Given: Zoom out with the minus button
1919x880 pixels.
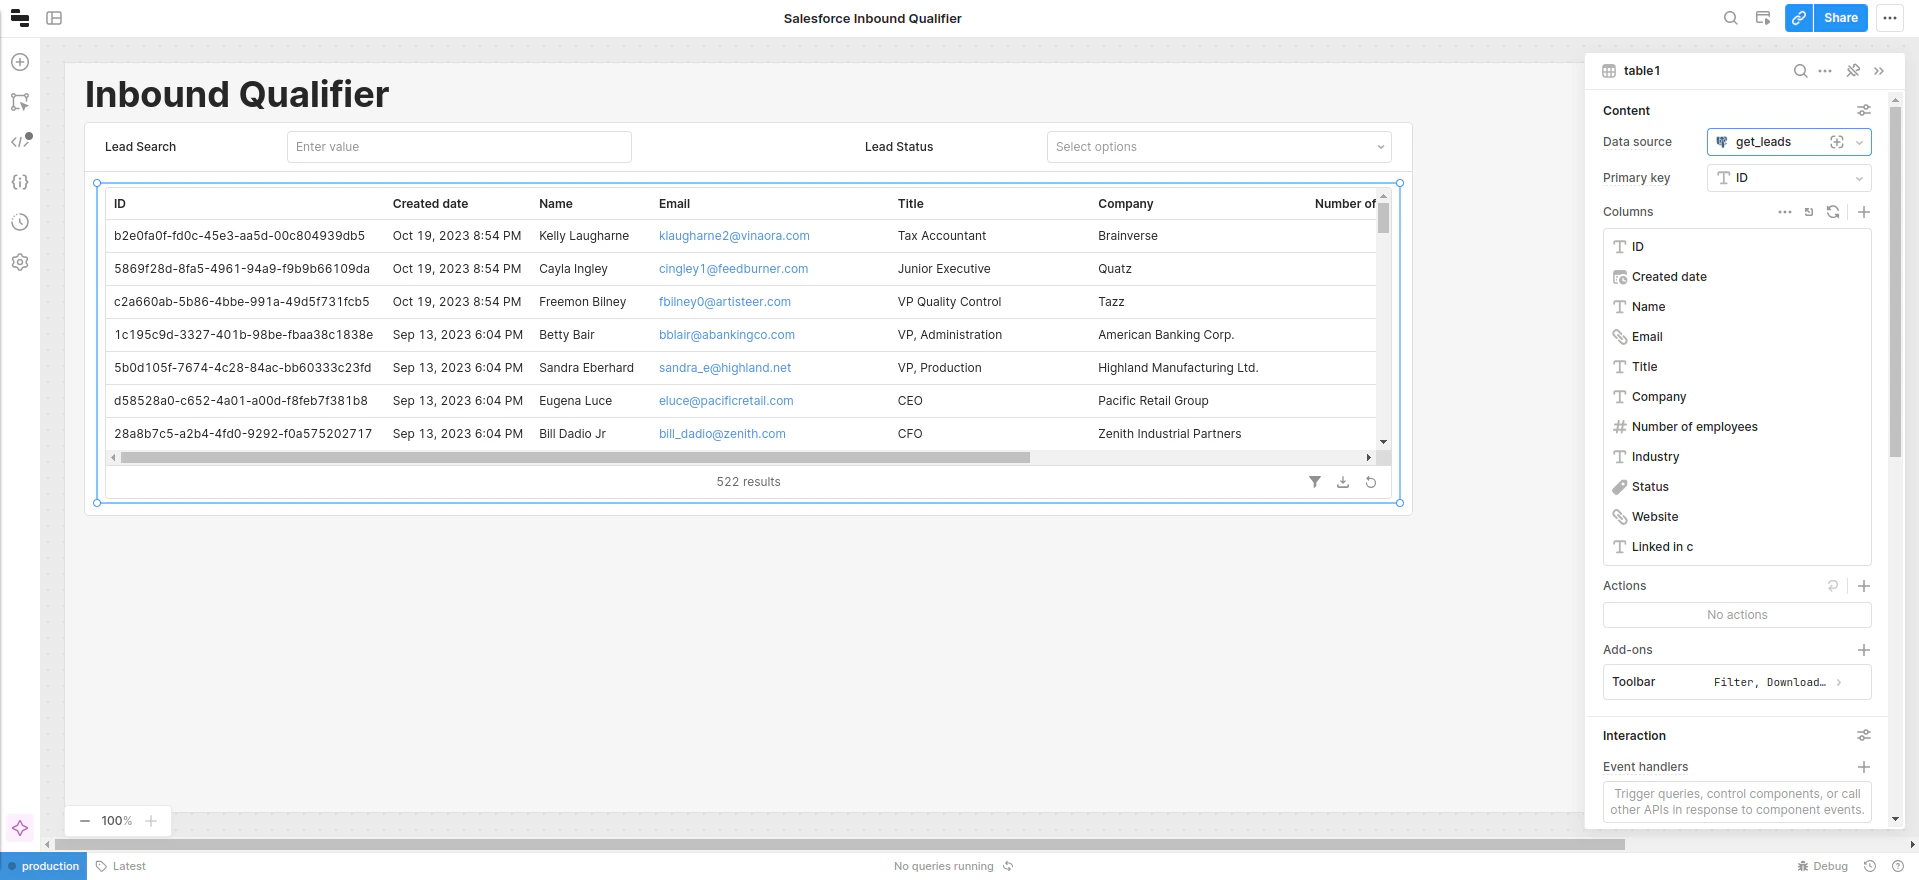Looking at the screenshot, I should pyautogui.click(x=85, y=821).
